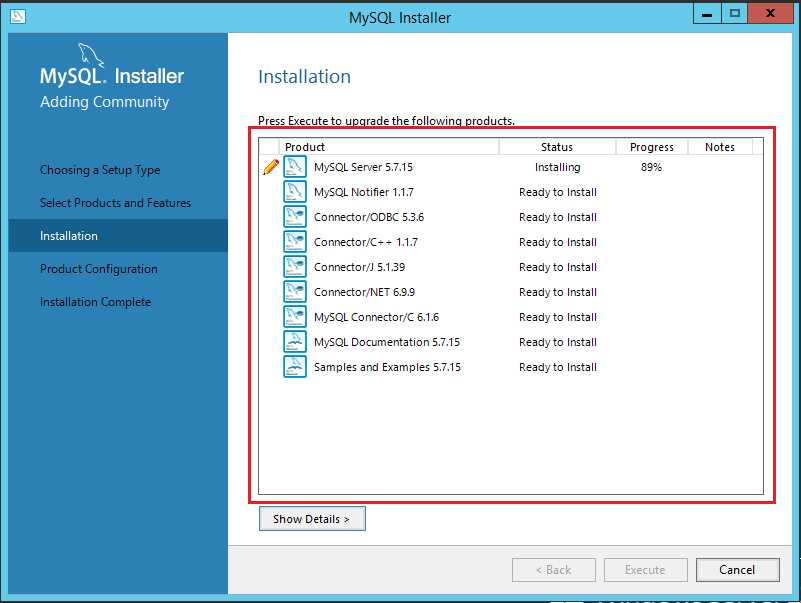Image resolution: width=801 pixels, height=603 pixels.
Task: Open the Installation Complete step
Action: point(96,302)
